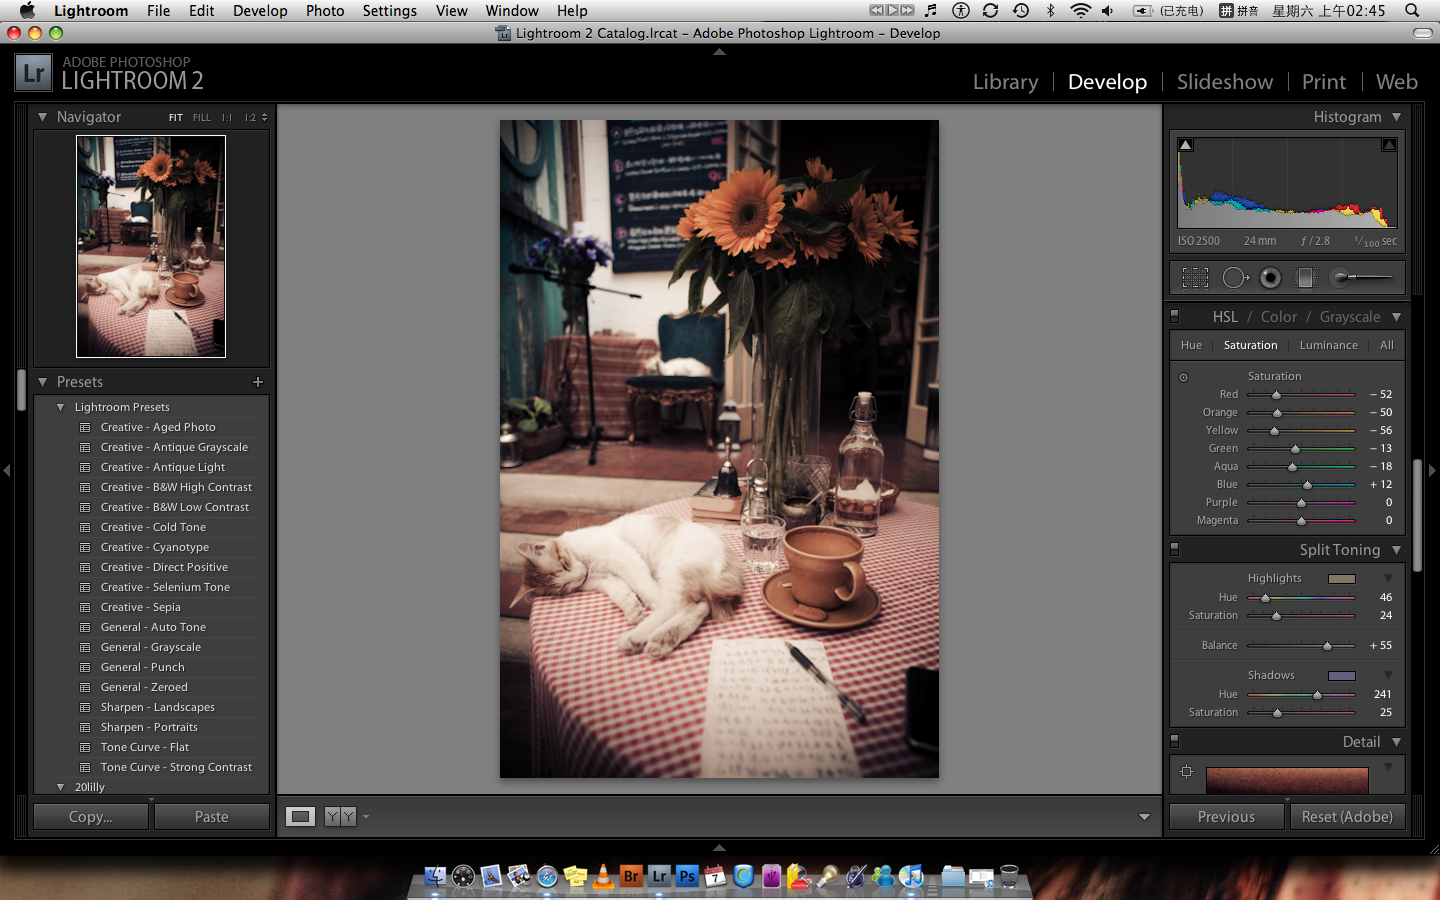Collapse the Presets panel
This screenshot has height=900, width=1440.
[x=42, y=382]
